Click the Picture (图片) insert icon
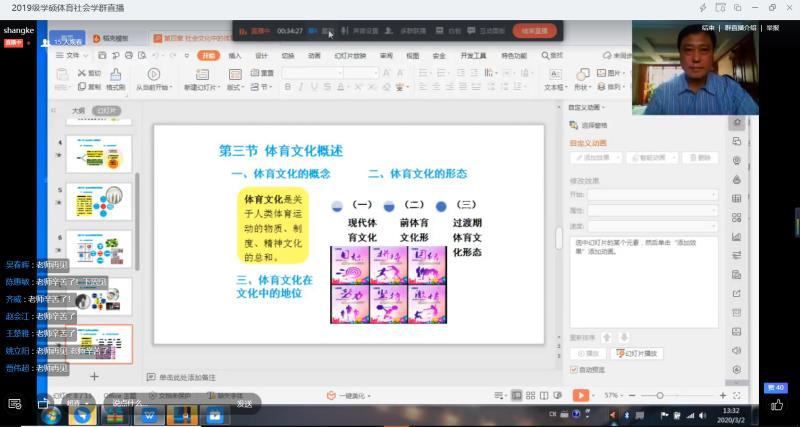 tap(602, 73)
